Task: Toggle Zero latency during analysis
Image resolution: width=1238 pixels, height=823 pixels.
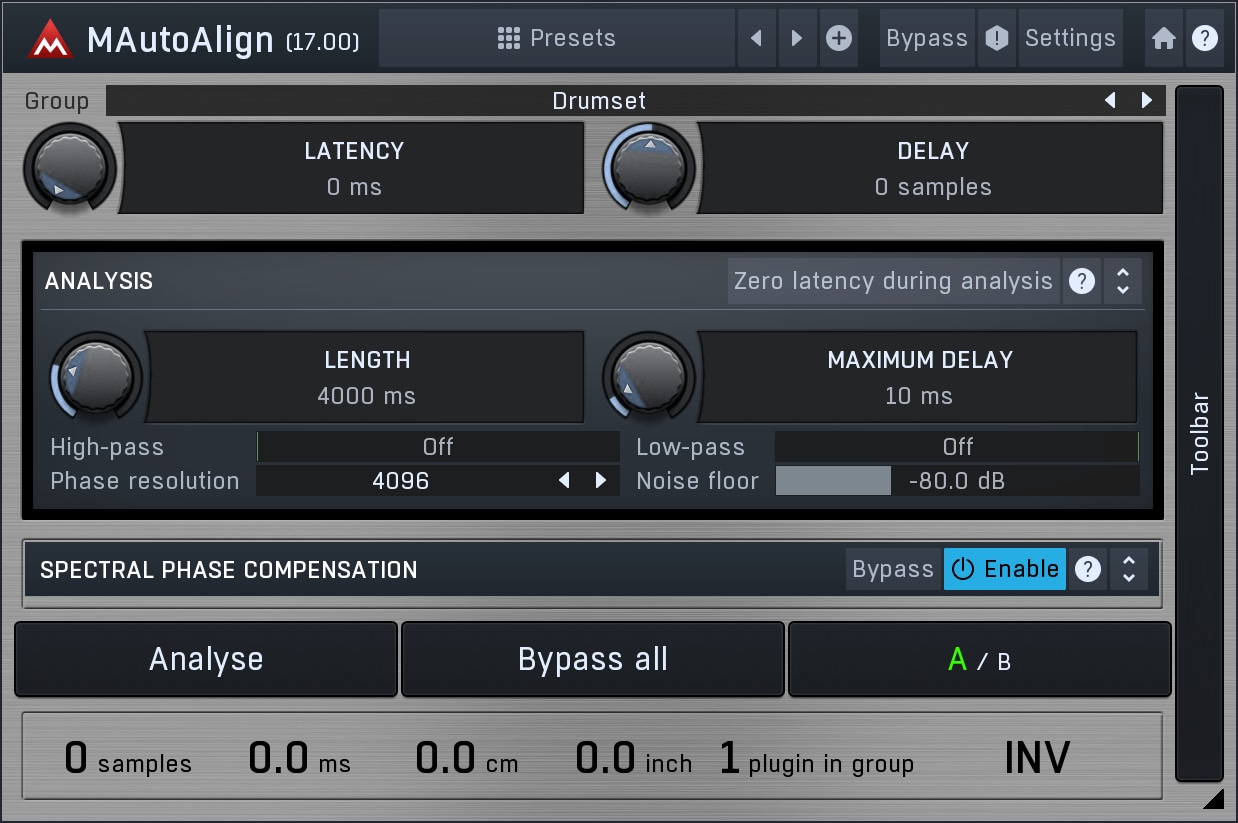Action: tap(892, 282)
